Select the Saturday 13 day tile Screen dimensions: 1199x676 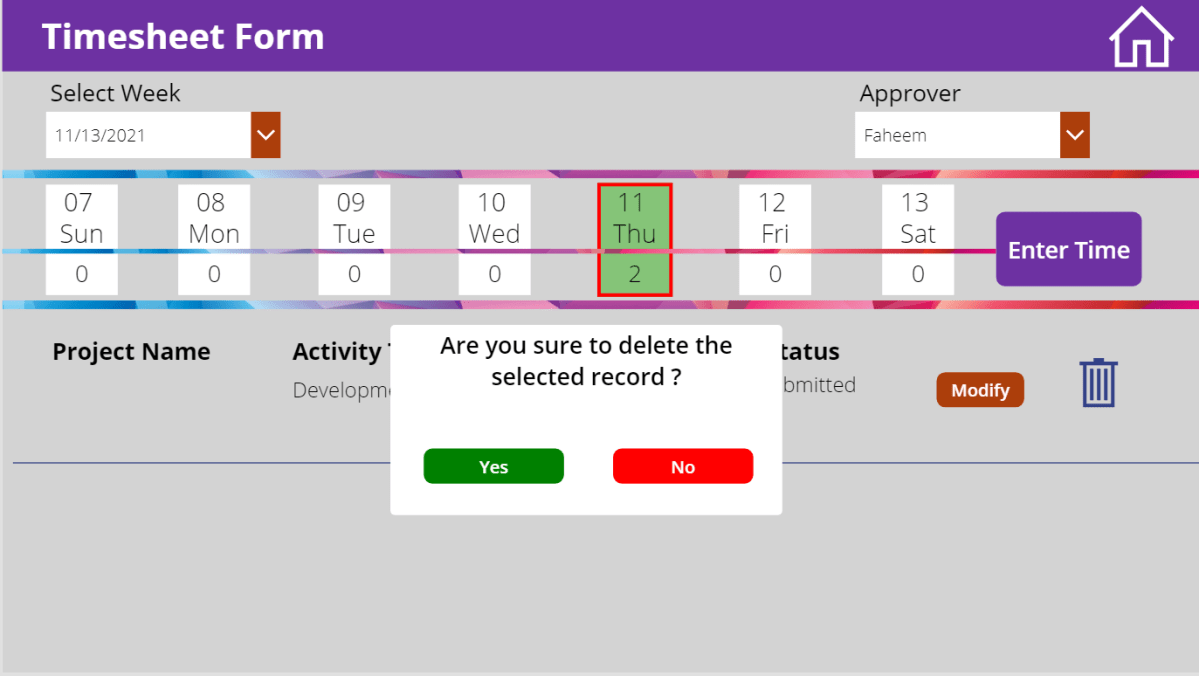tap(917, 218)
